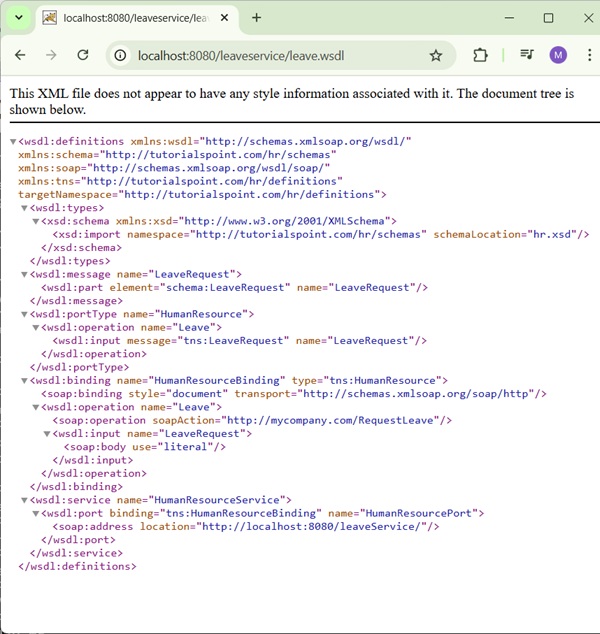This screenshot has width=600, height=634.
Task: Open Chrome's three-dot menu
Action: point(589,55)
